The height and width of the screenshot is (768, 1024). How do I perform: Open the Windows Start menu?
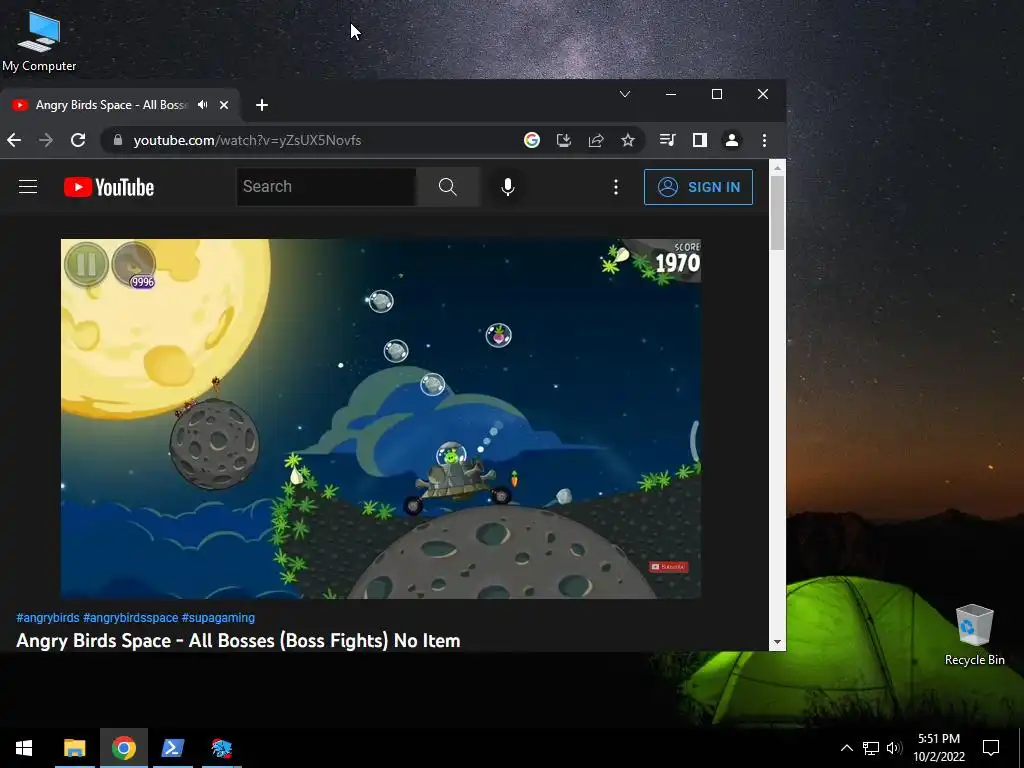tap(24, 748)
